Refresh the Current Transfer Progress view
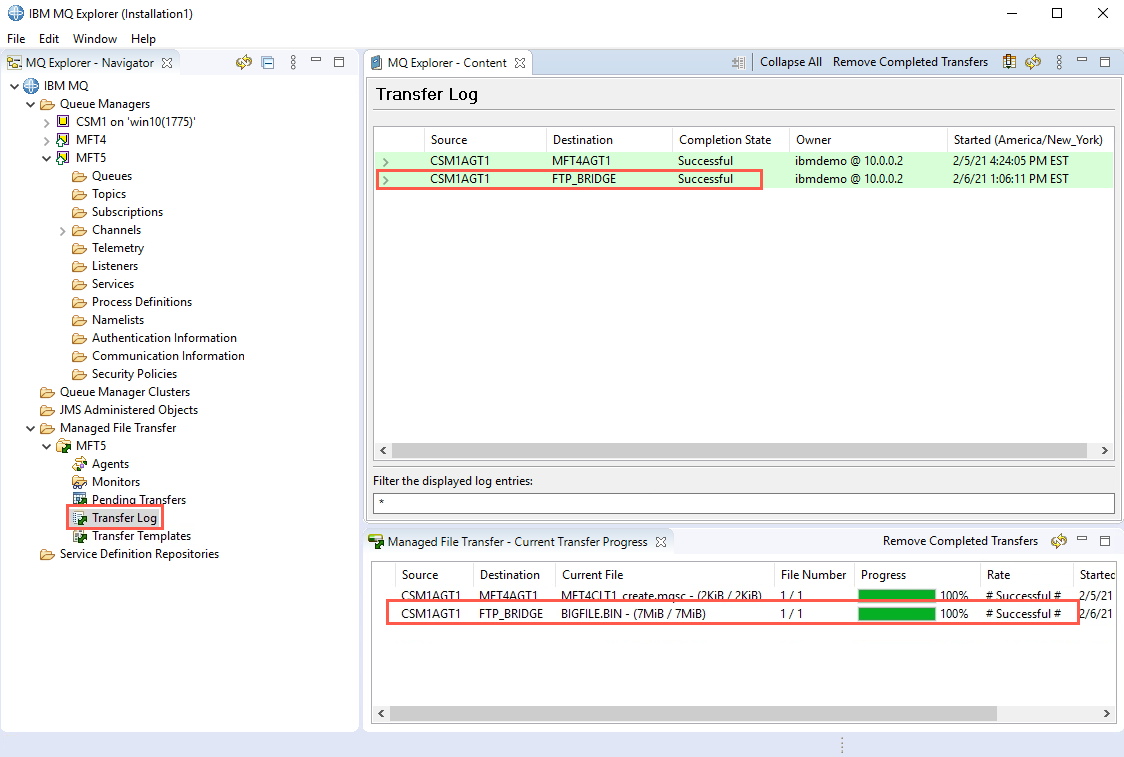This screenshot has width=1124, height=757. coord(1059,541)
